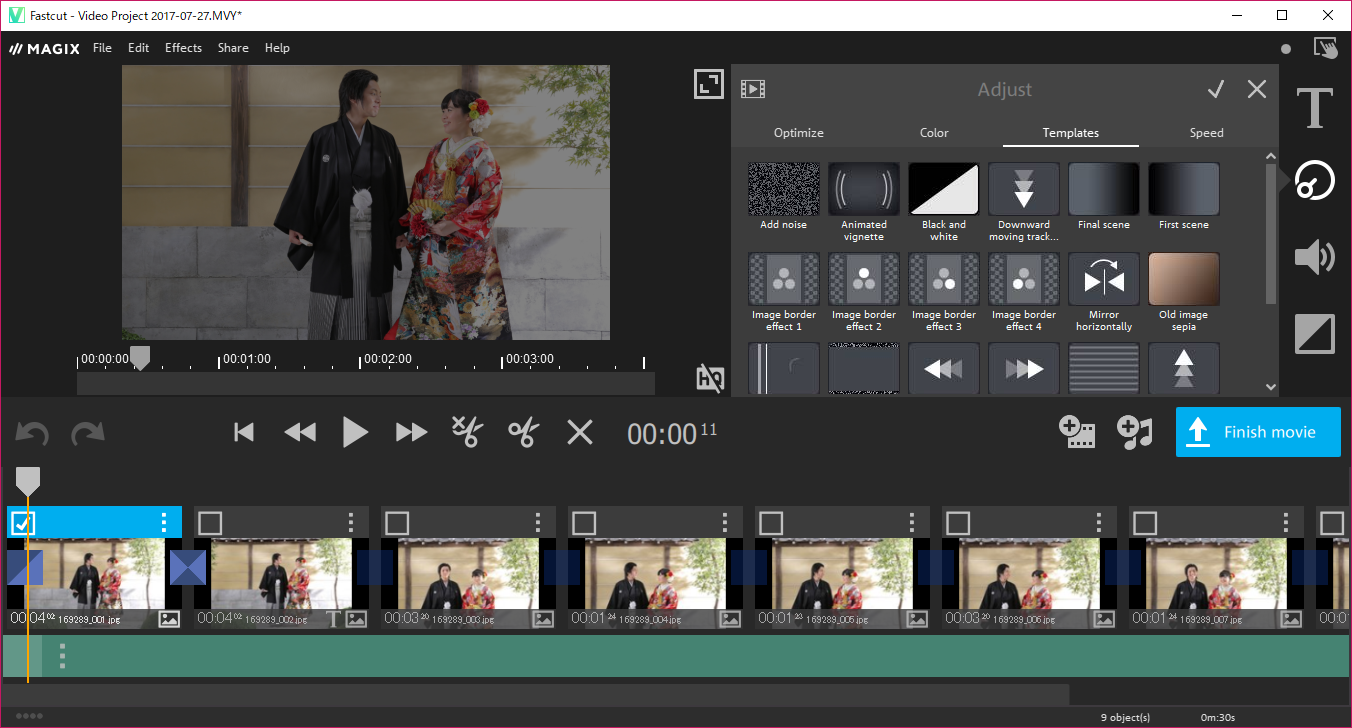
Task: Open options menu for clip 169289_004.jpg
Action: (725, 522)
